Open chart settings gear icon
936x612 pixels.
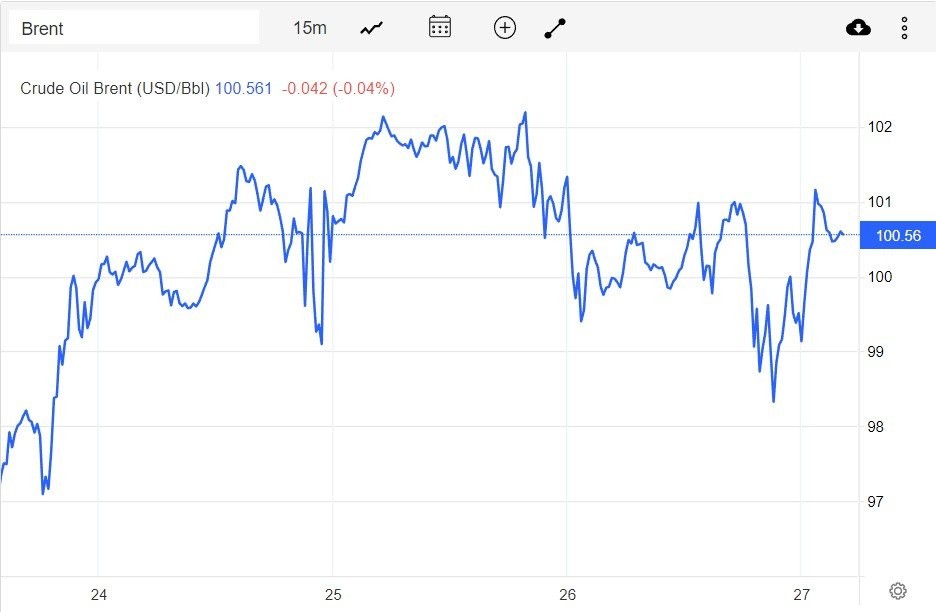(897, 591)
